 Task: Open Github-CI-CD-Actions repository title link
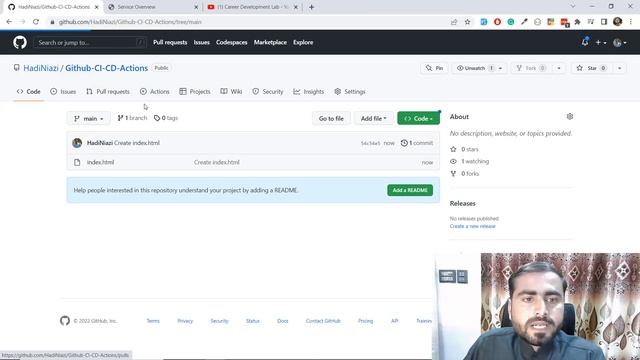(107, 68)
